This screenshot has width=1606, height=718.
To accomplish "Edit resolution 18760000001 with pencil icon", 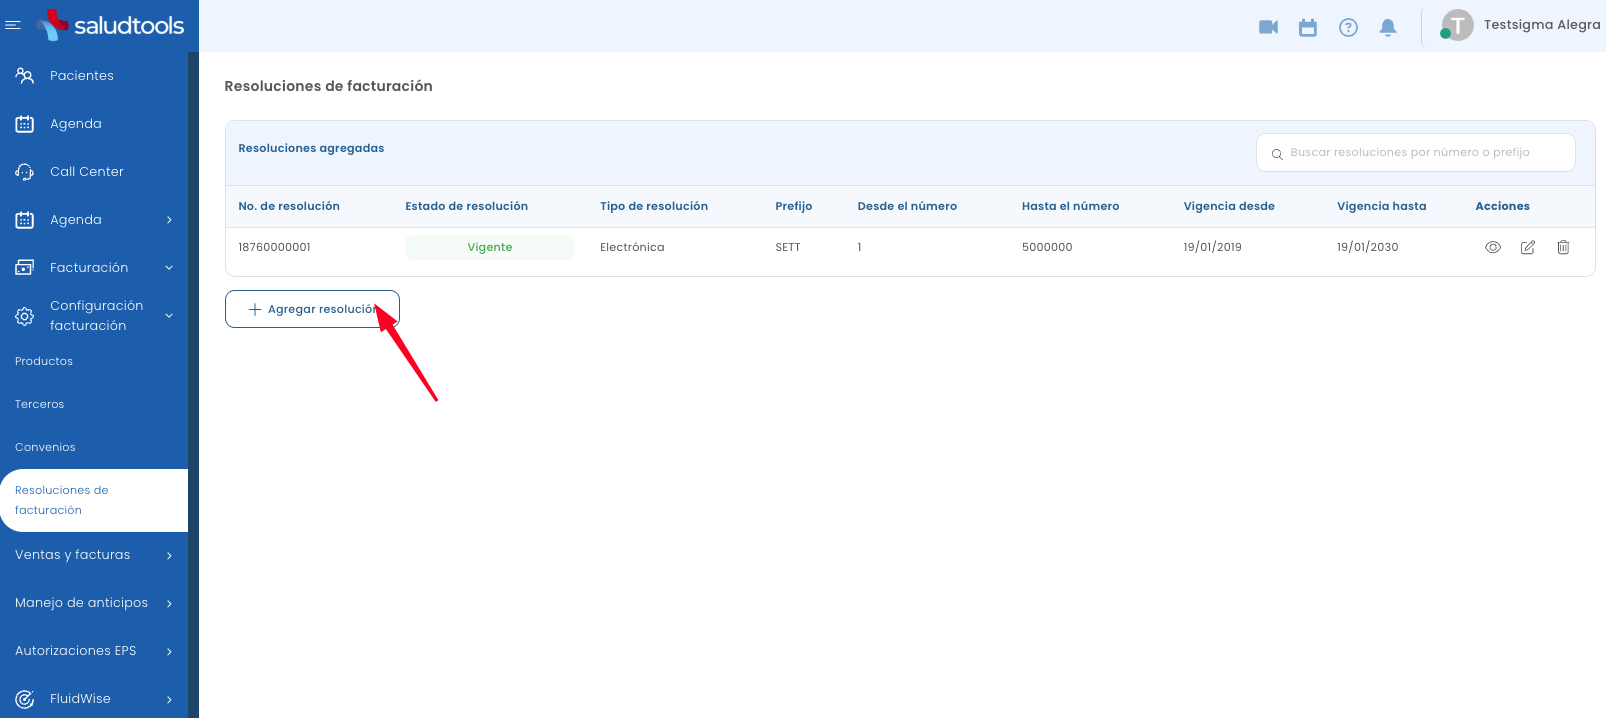I will pyautogui.click(x=1528, y=247).
